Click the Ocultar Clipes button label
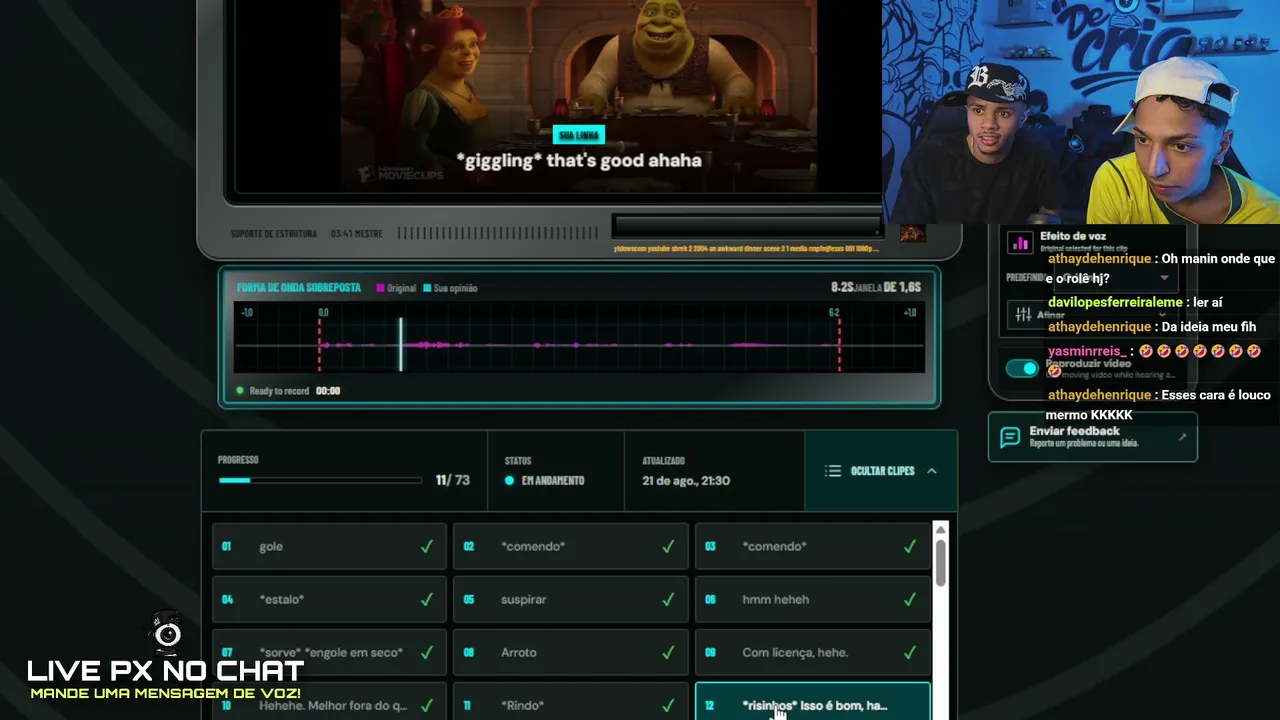1280x720 pixels. 882,471
